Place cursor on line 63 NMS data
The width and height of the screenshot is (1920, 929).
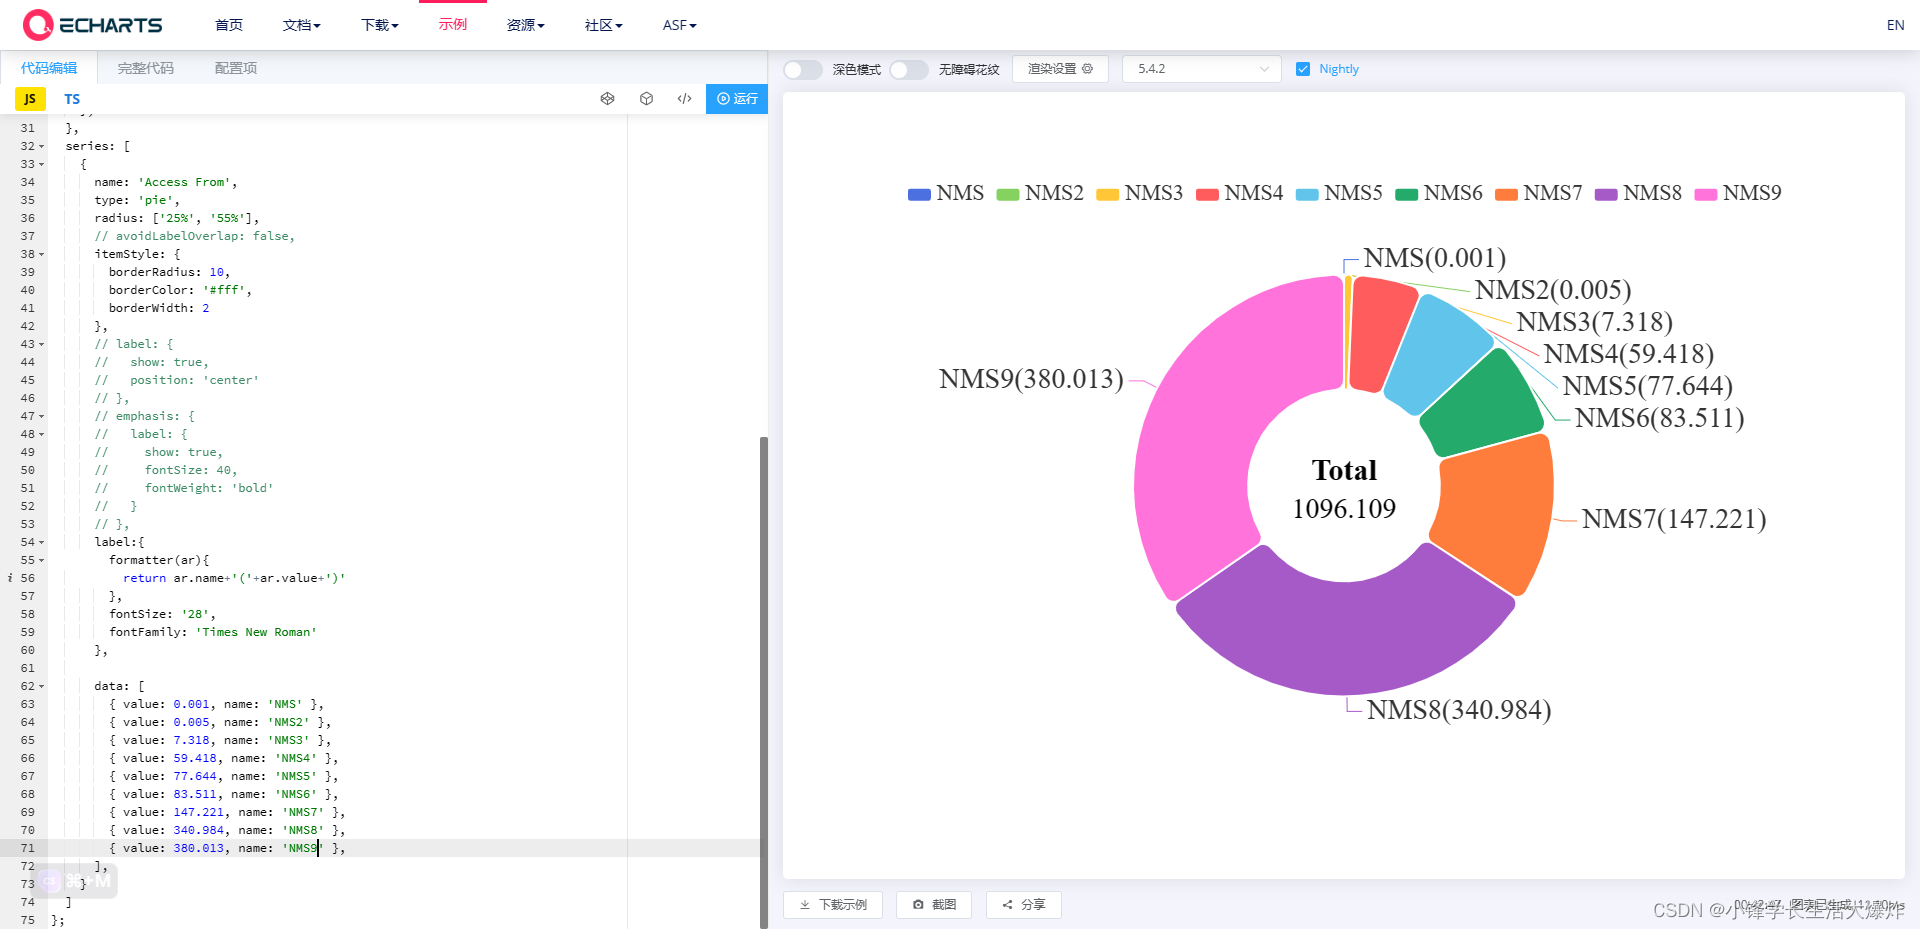[216, 704]
